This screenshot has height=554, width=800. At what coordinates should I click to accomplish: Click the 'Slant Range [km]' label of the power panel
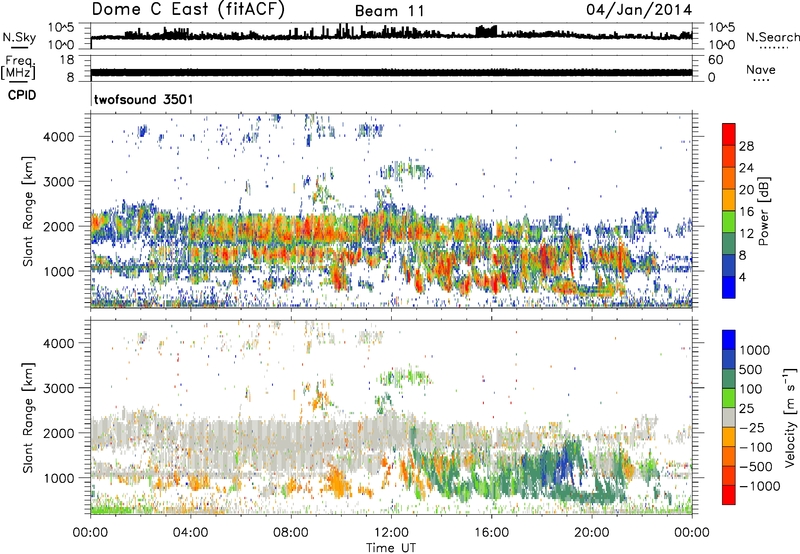click(x=28, y=211)
